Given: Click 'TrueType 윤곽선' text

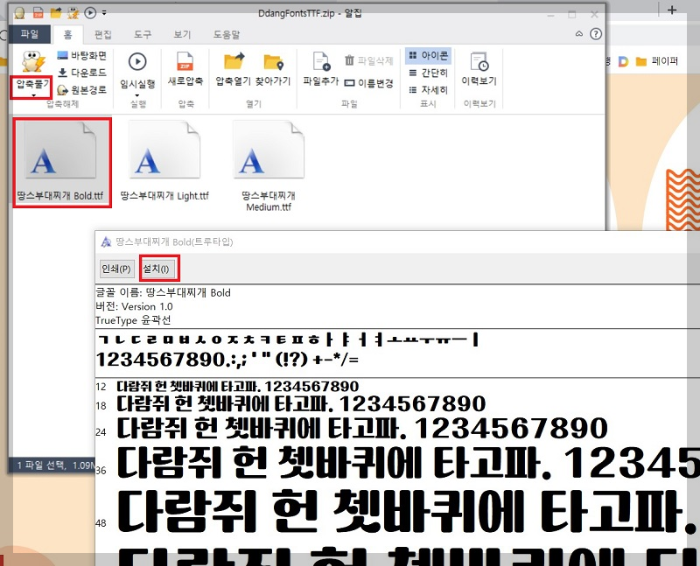Looking at the screenshot, I should tap(133, 320).
